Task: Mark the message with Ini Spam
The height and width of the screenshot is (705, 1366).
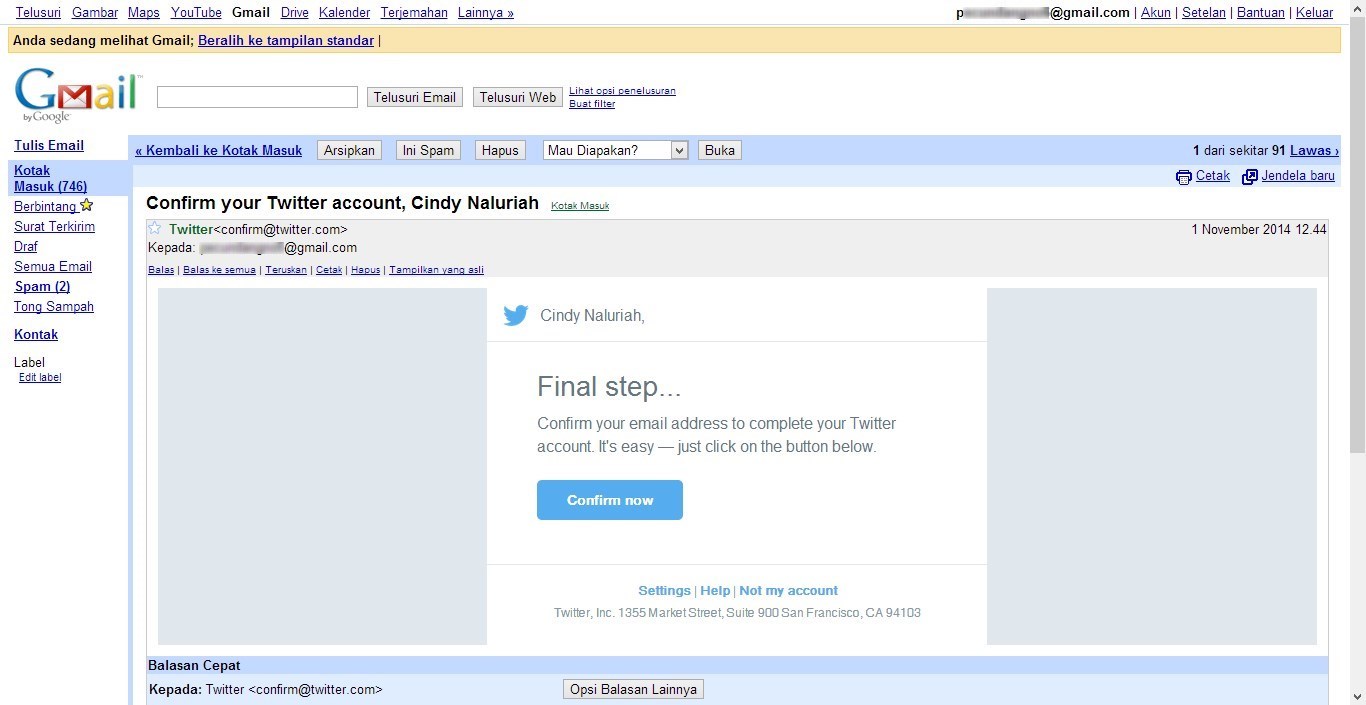Action: [427, 150]
